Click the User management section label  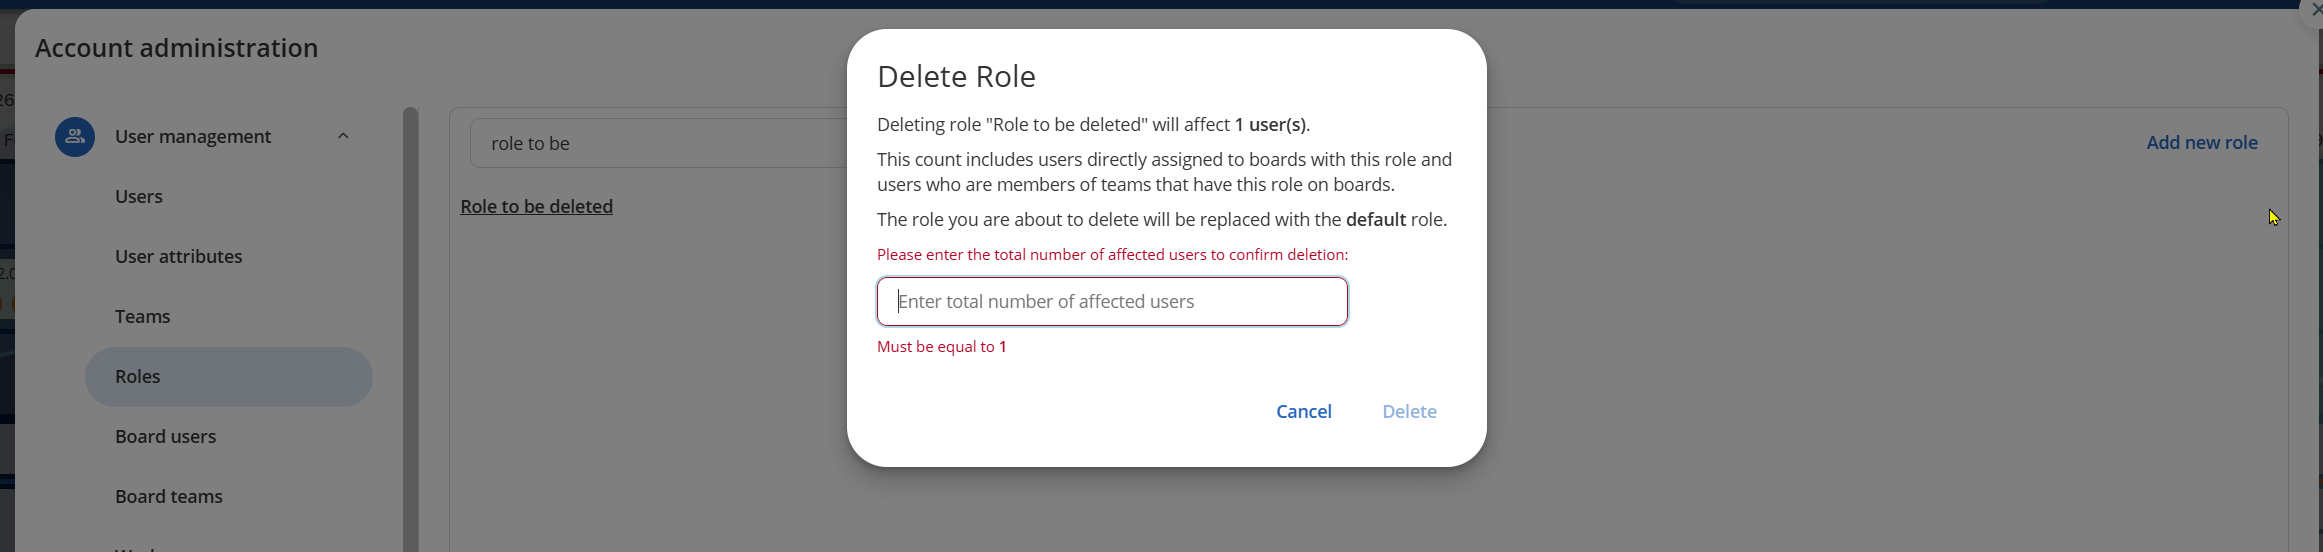coord(193,137)
